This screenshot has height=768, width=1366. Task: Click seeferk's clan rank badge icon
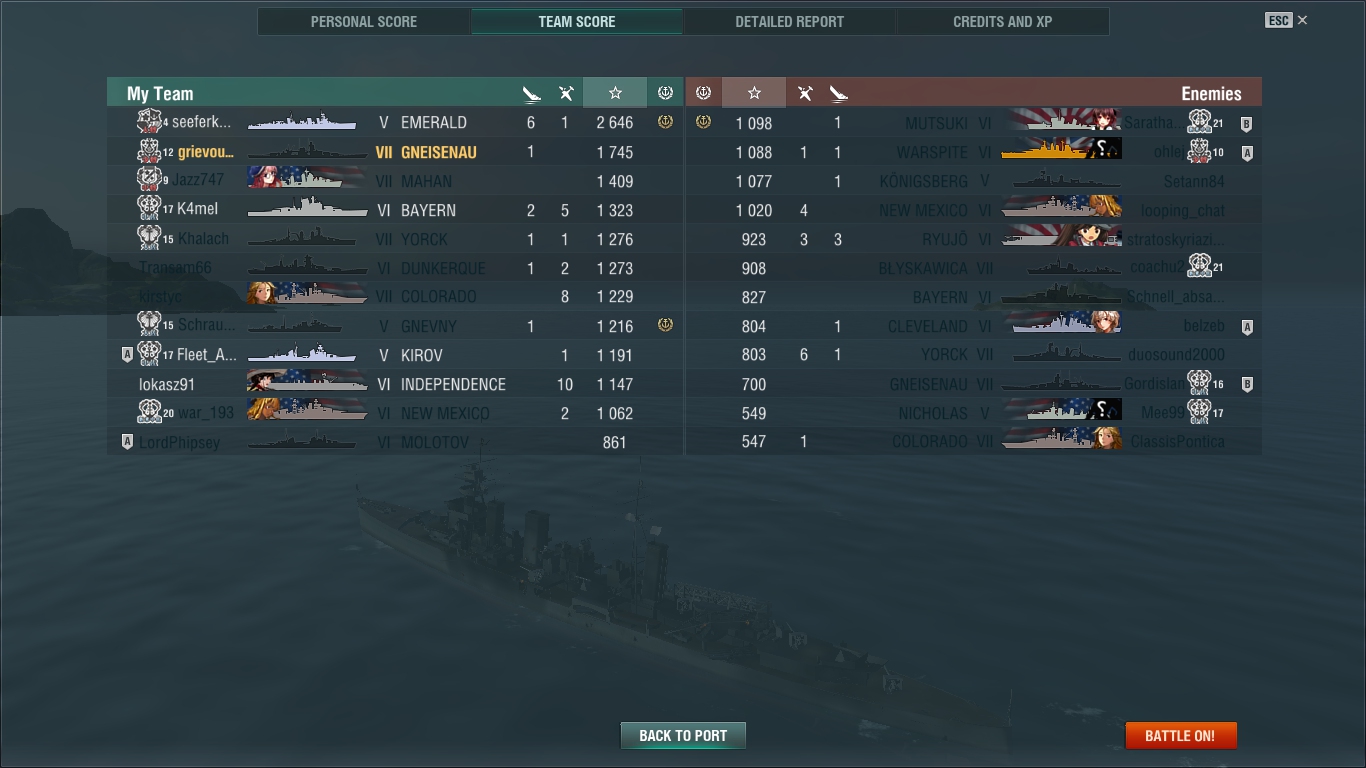coord(149,122)
